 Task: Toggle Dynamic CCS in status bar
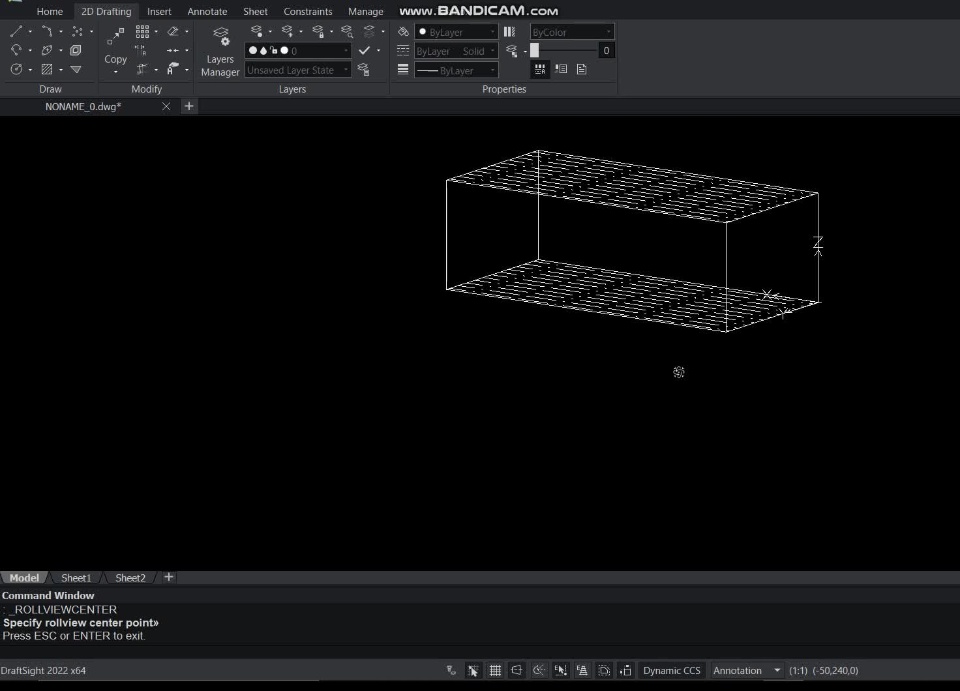click(672, 671)
